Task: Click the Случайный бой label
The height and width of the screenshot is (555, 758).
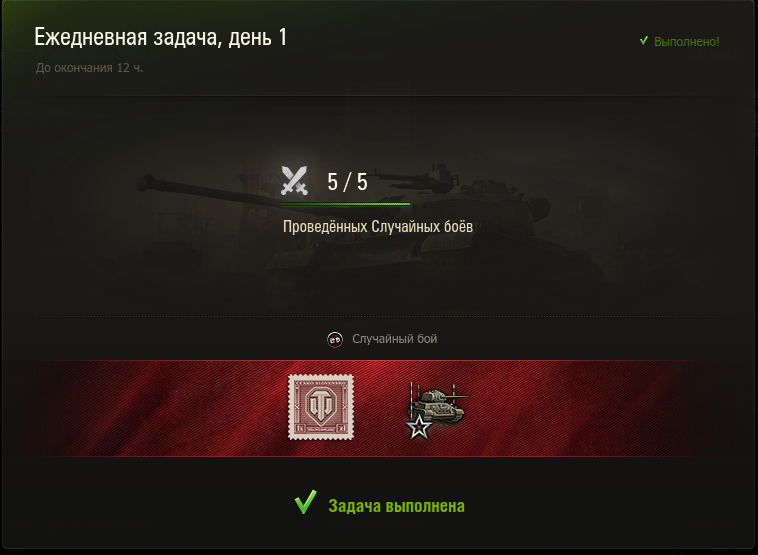Action: (x=394, y=339)
